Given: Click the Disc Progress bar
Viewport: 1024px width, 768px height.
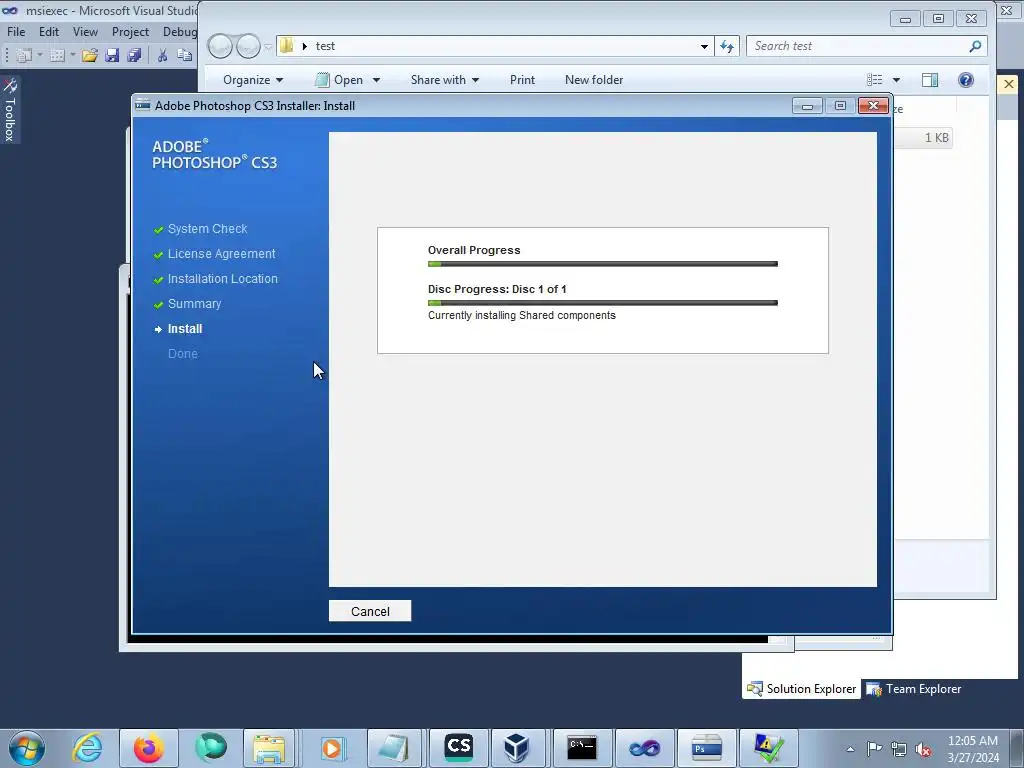Looking at the screenshot, I should [x=602, y=303].
